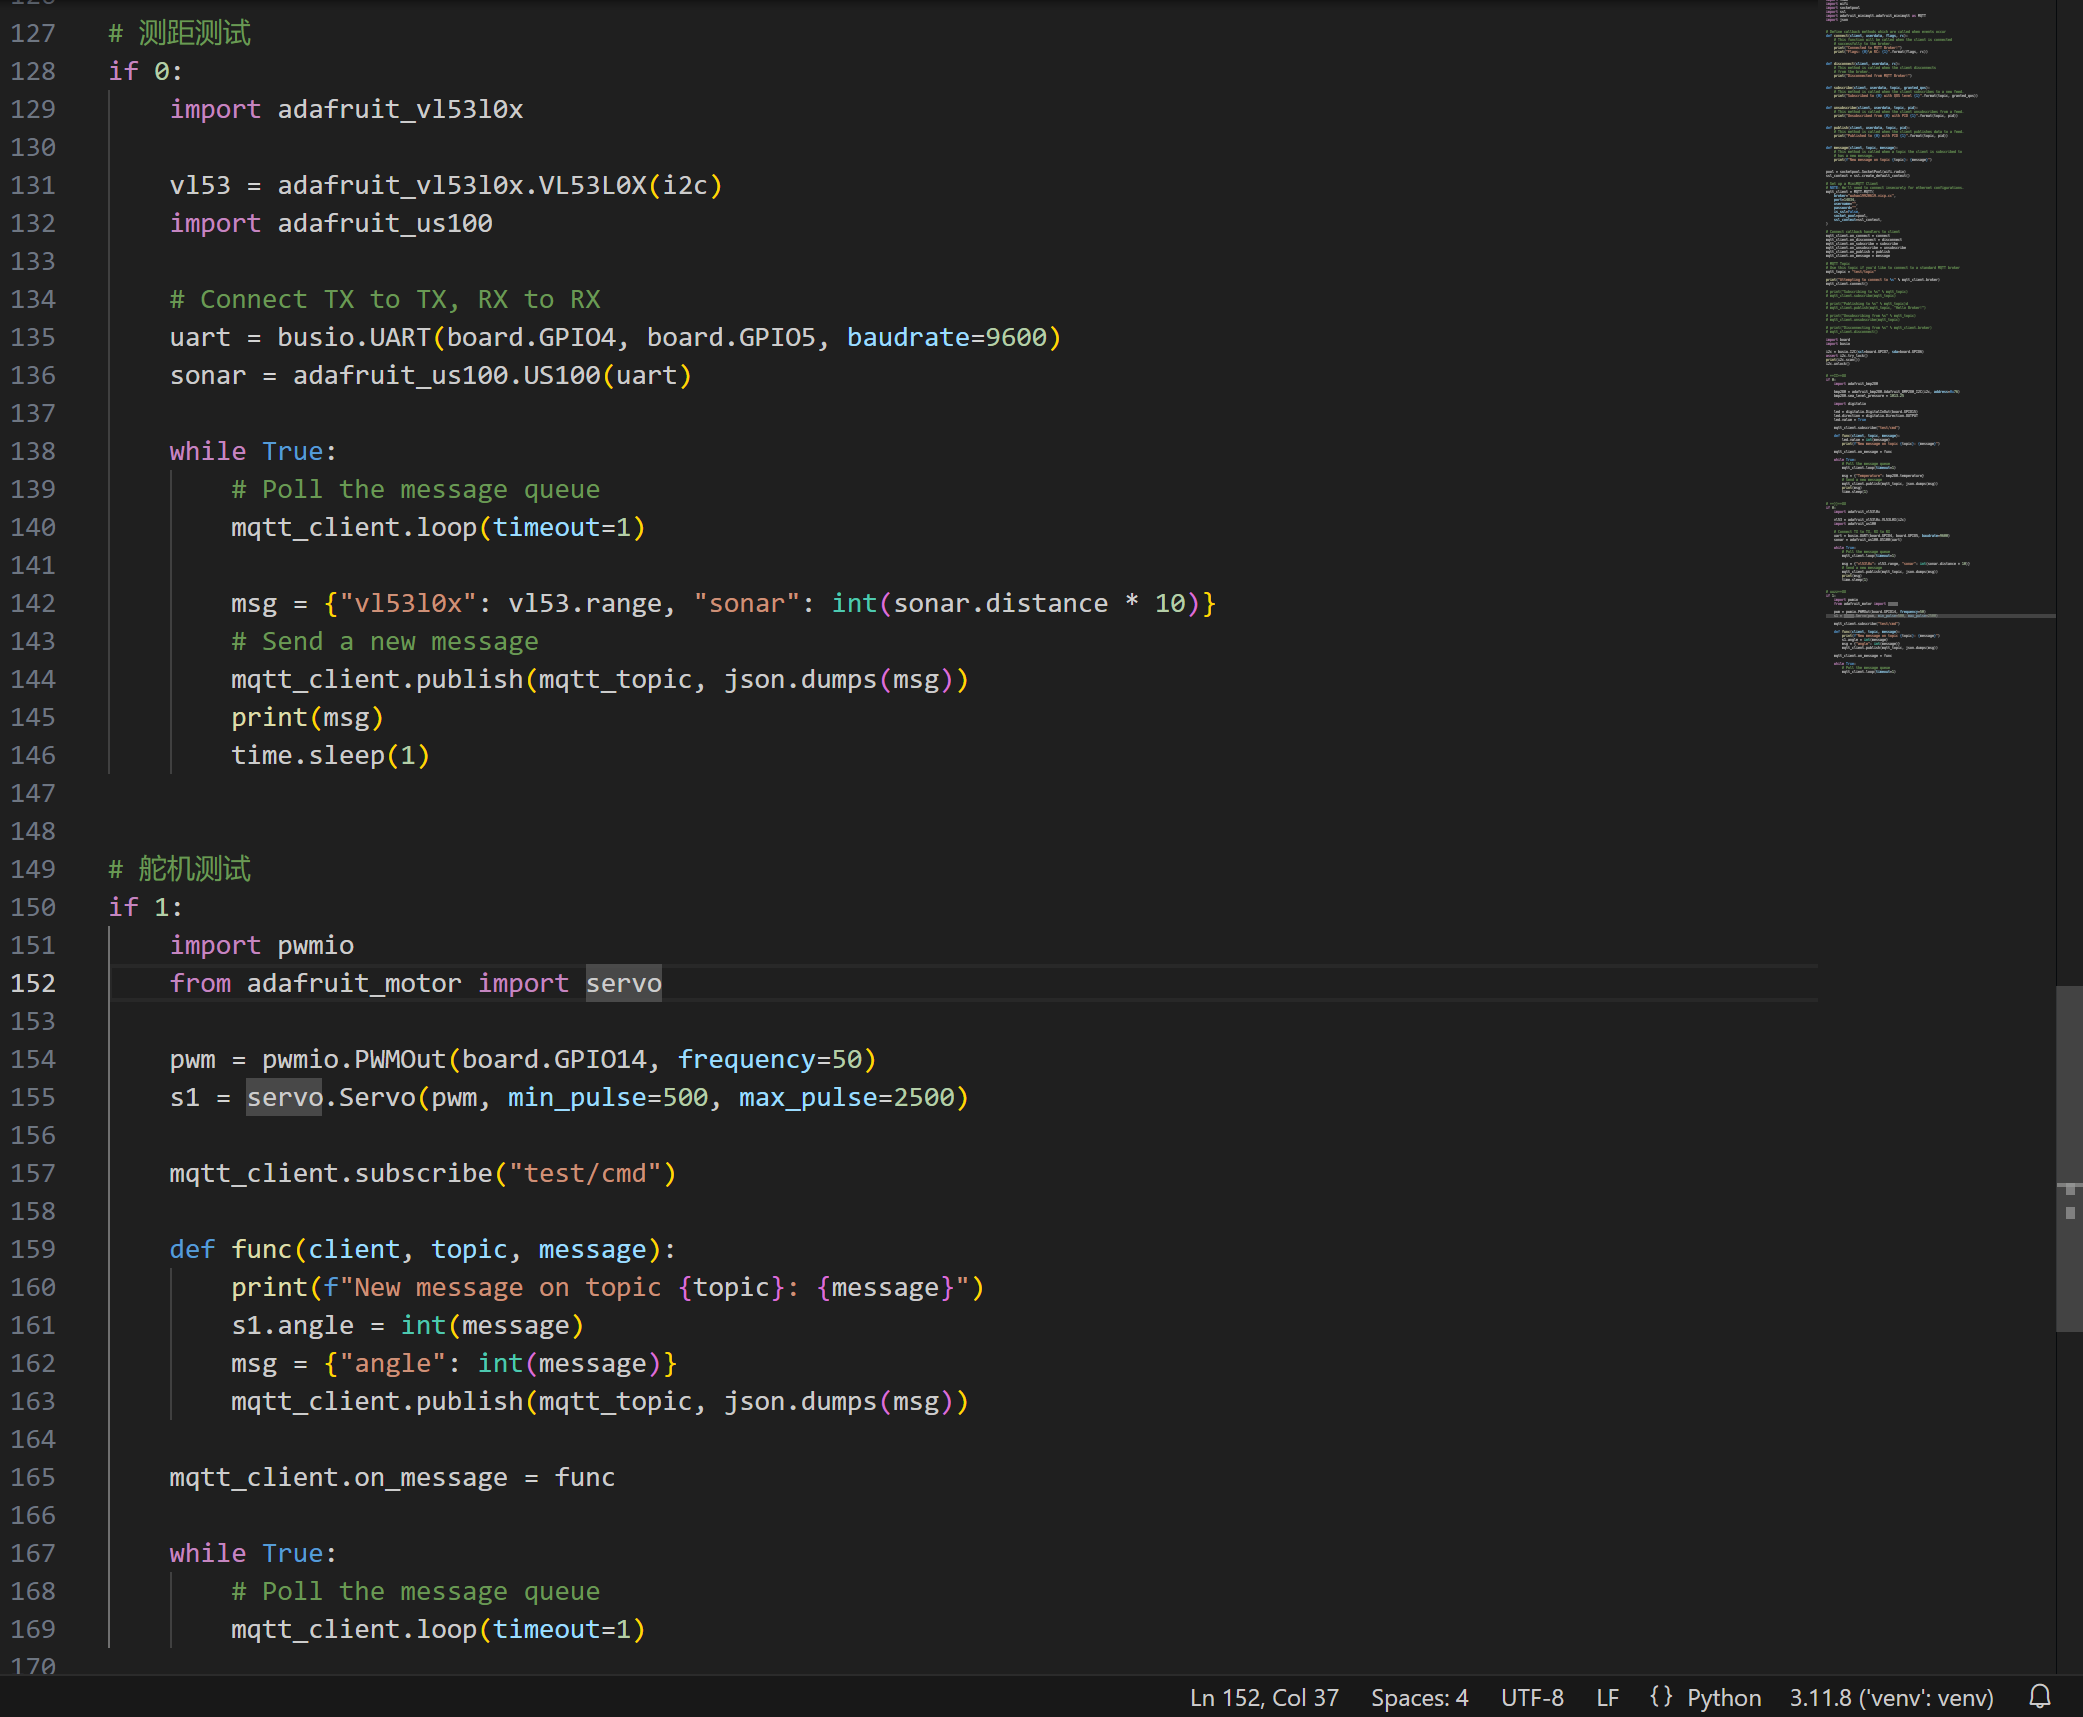Click 'US100(uart)' constructor on line 136
This screenshot has height=1717, width=2083.
tap(608, 375)
